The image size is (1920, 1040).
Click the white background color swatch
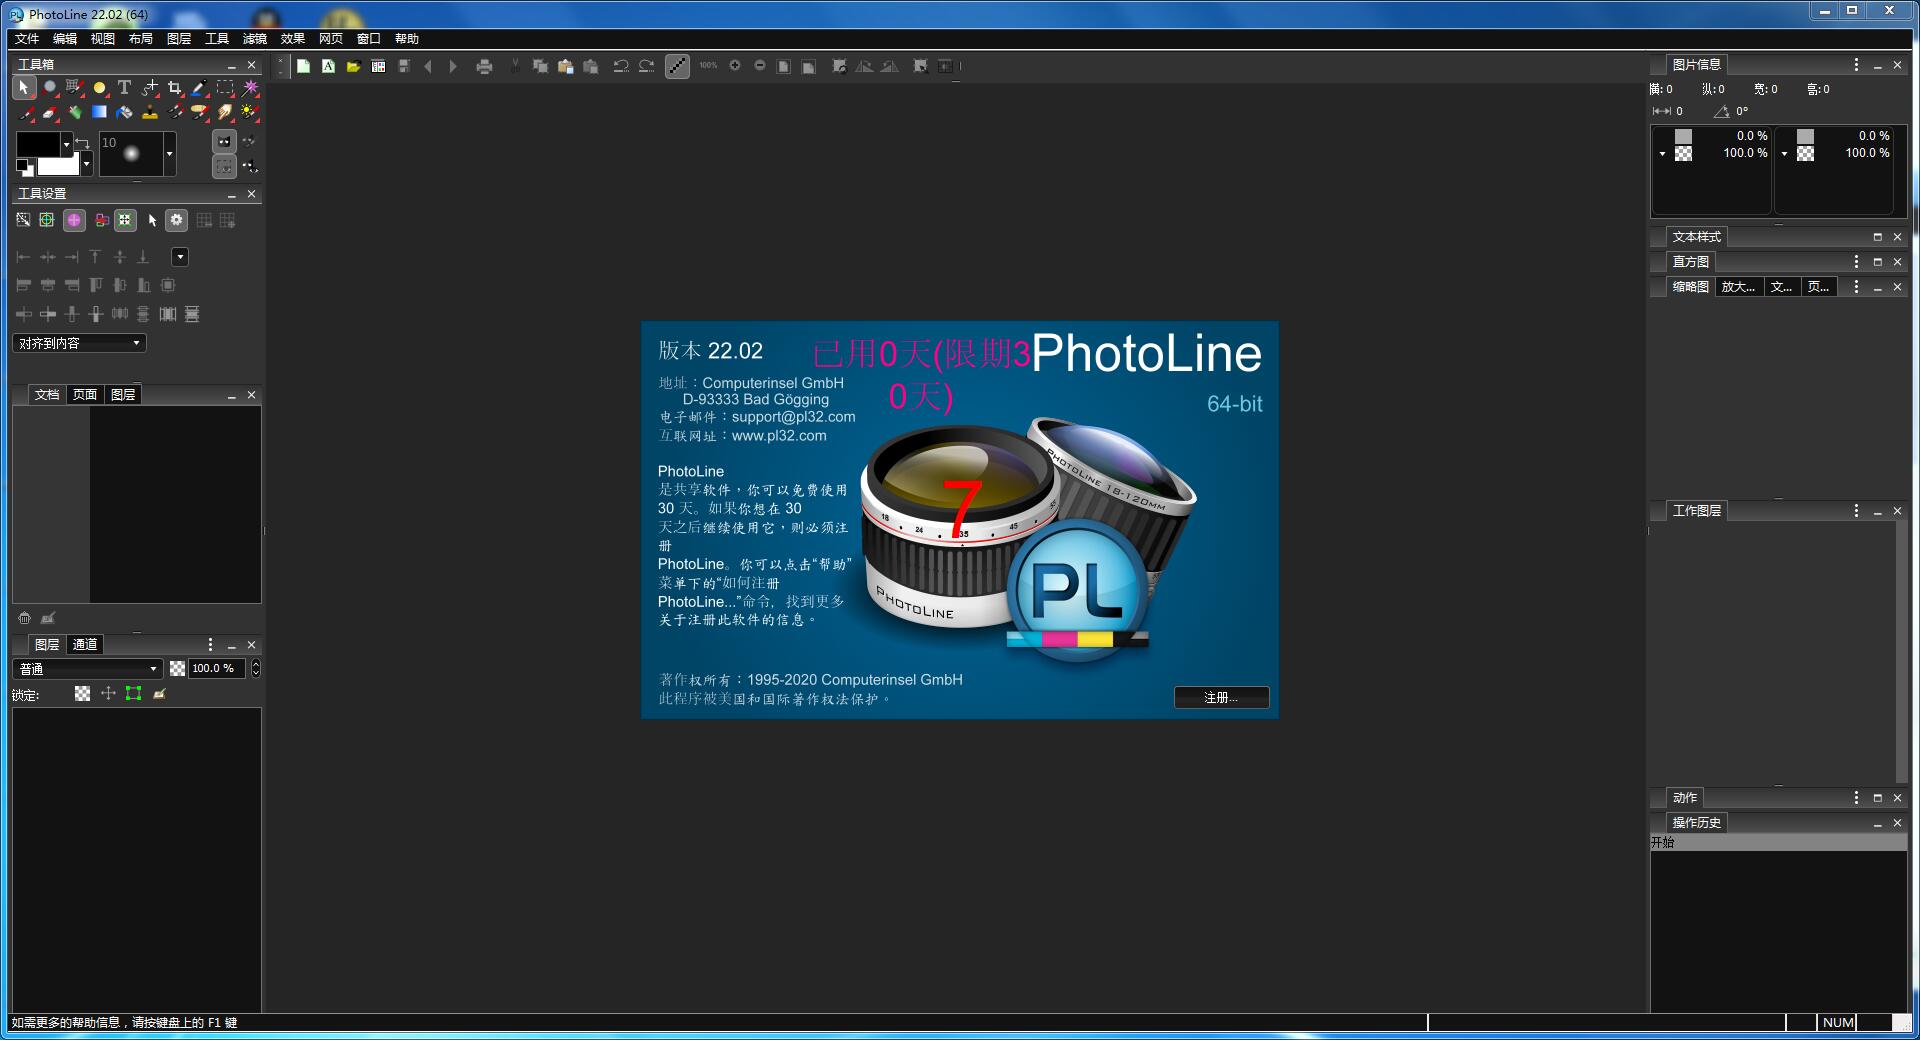(58, 165)
